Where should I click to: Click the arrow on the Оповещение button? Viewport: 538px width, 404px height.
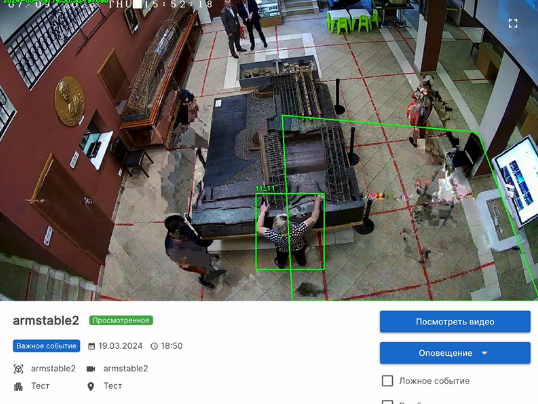click(484, 353)
